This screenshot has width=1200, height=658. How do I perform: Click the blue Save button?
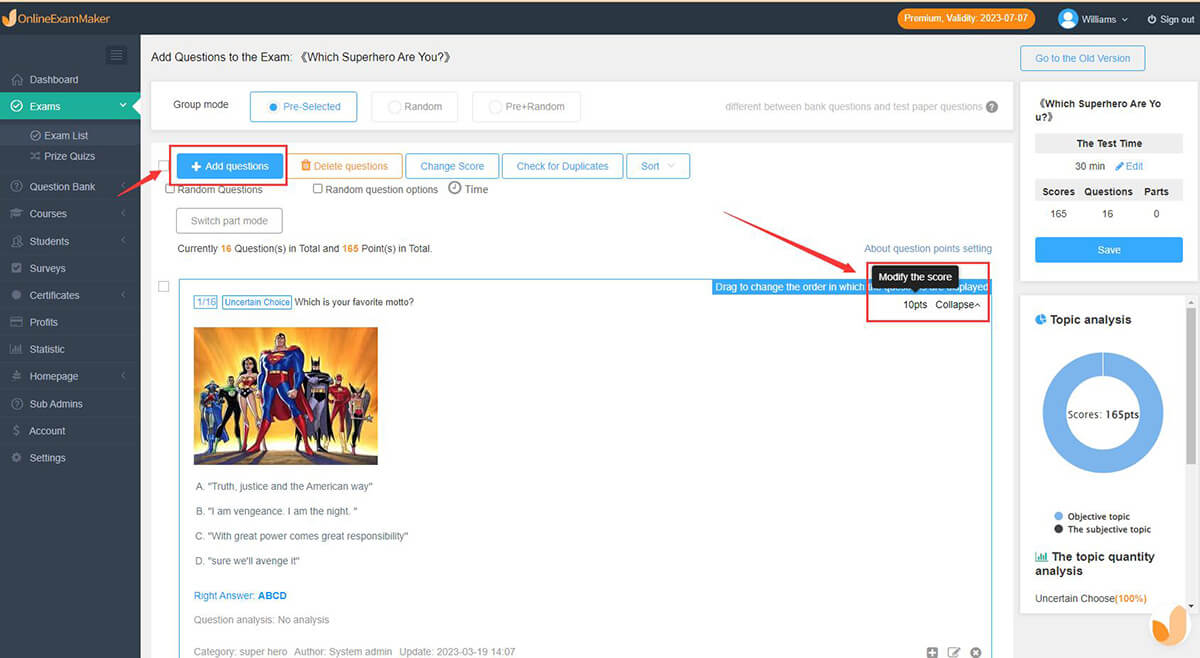point(1108,250)
